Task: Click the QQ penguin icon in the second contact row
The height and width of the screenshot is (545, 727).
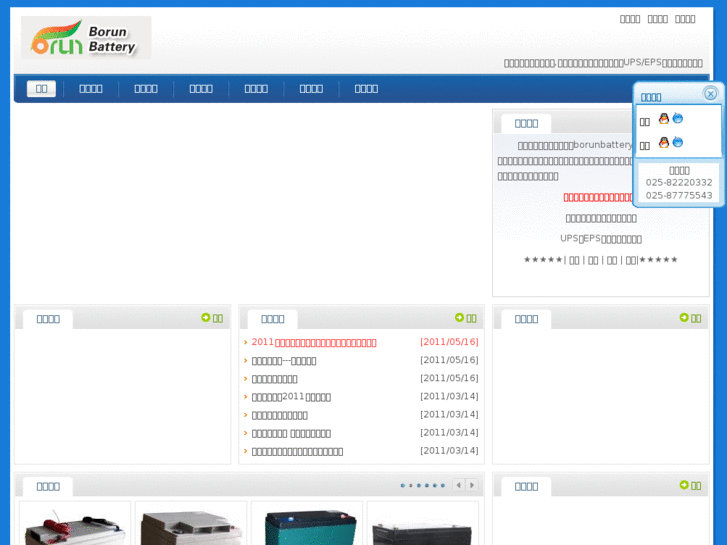Action: point(663,142)
